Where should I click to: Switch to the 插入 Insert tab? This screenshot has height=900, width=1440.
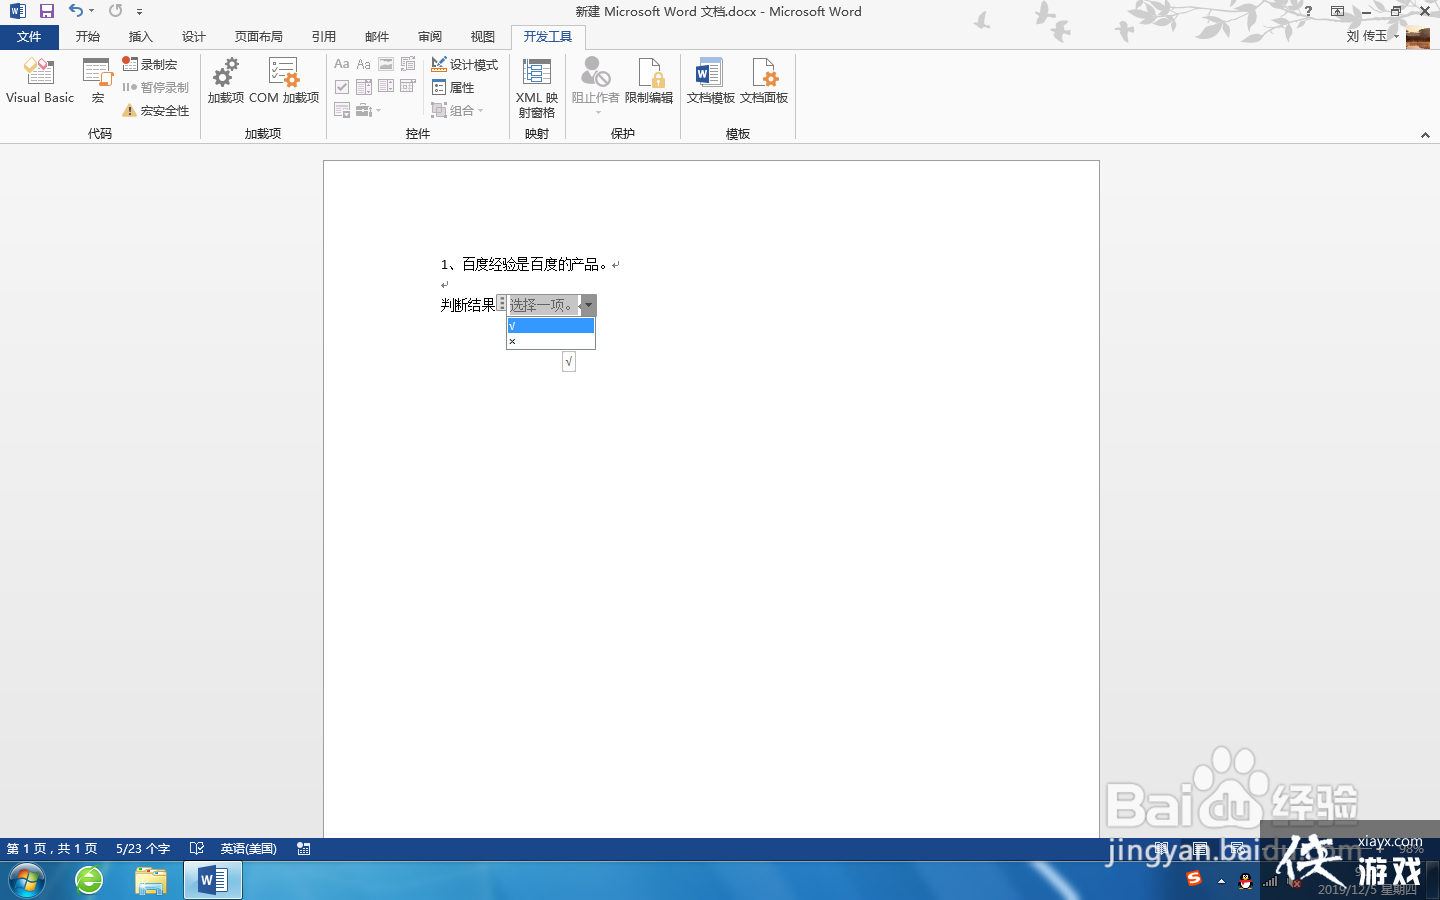click(141, 36)
